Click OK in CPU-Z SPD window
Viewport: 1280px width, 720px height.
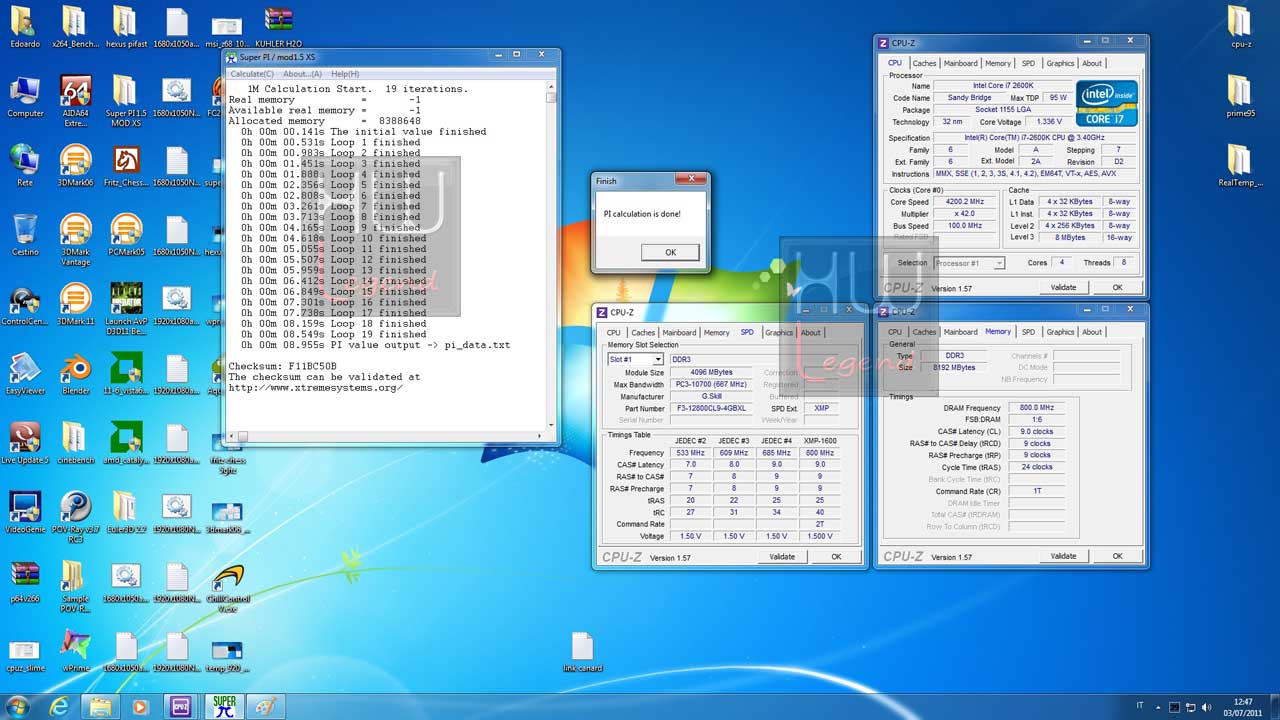click(836, 557)
